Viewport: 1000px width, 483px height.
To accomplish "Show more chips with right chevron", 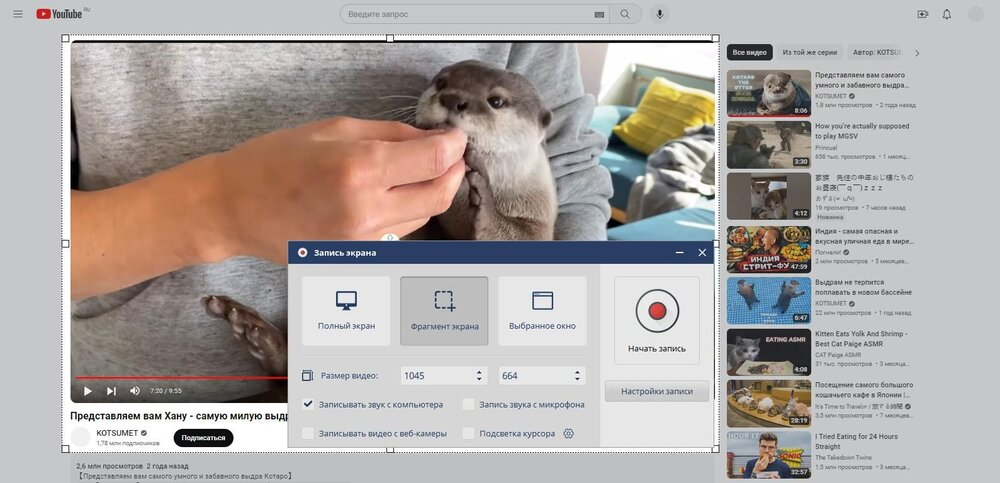I will coord(917,53).
